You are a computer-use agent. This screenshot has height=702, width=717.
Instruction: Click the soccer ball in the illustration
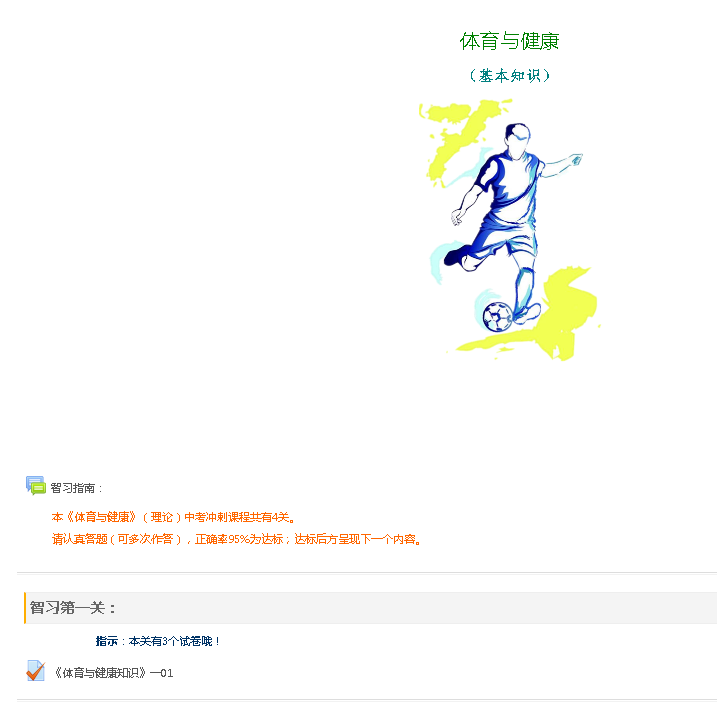pos(498,316)
